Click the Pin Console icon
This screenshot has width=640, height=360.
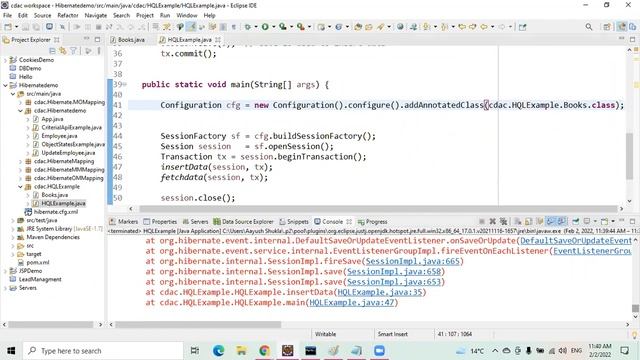(x=576, y=221)
